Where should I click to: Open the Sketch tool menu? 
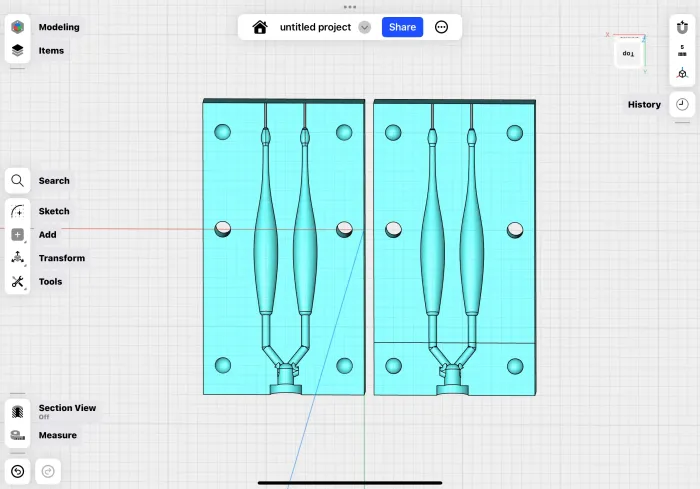click(17, 211)
